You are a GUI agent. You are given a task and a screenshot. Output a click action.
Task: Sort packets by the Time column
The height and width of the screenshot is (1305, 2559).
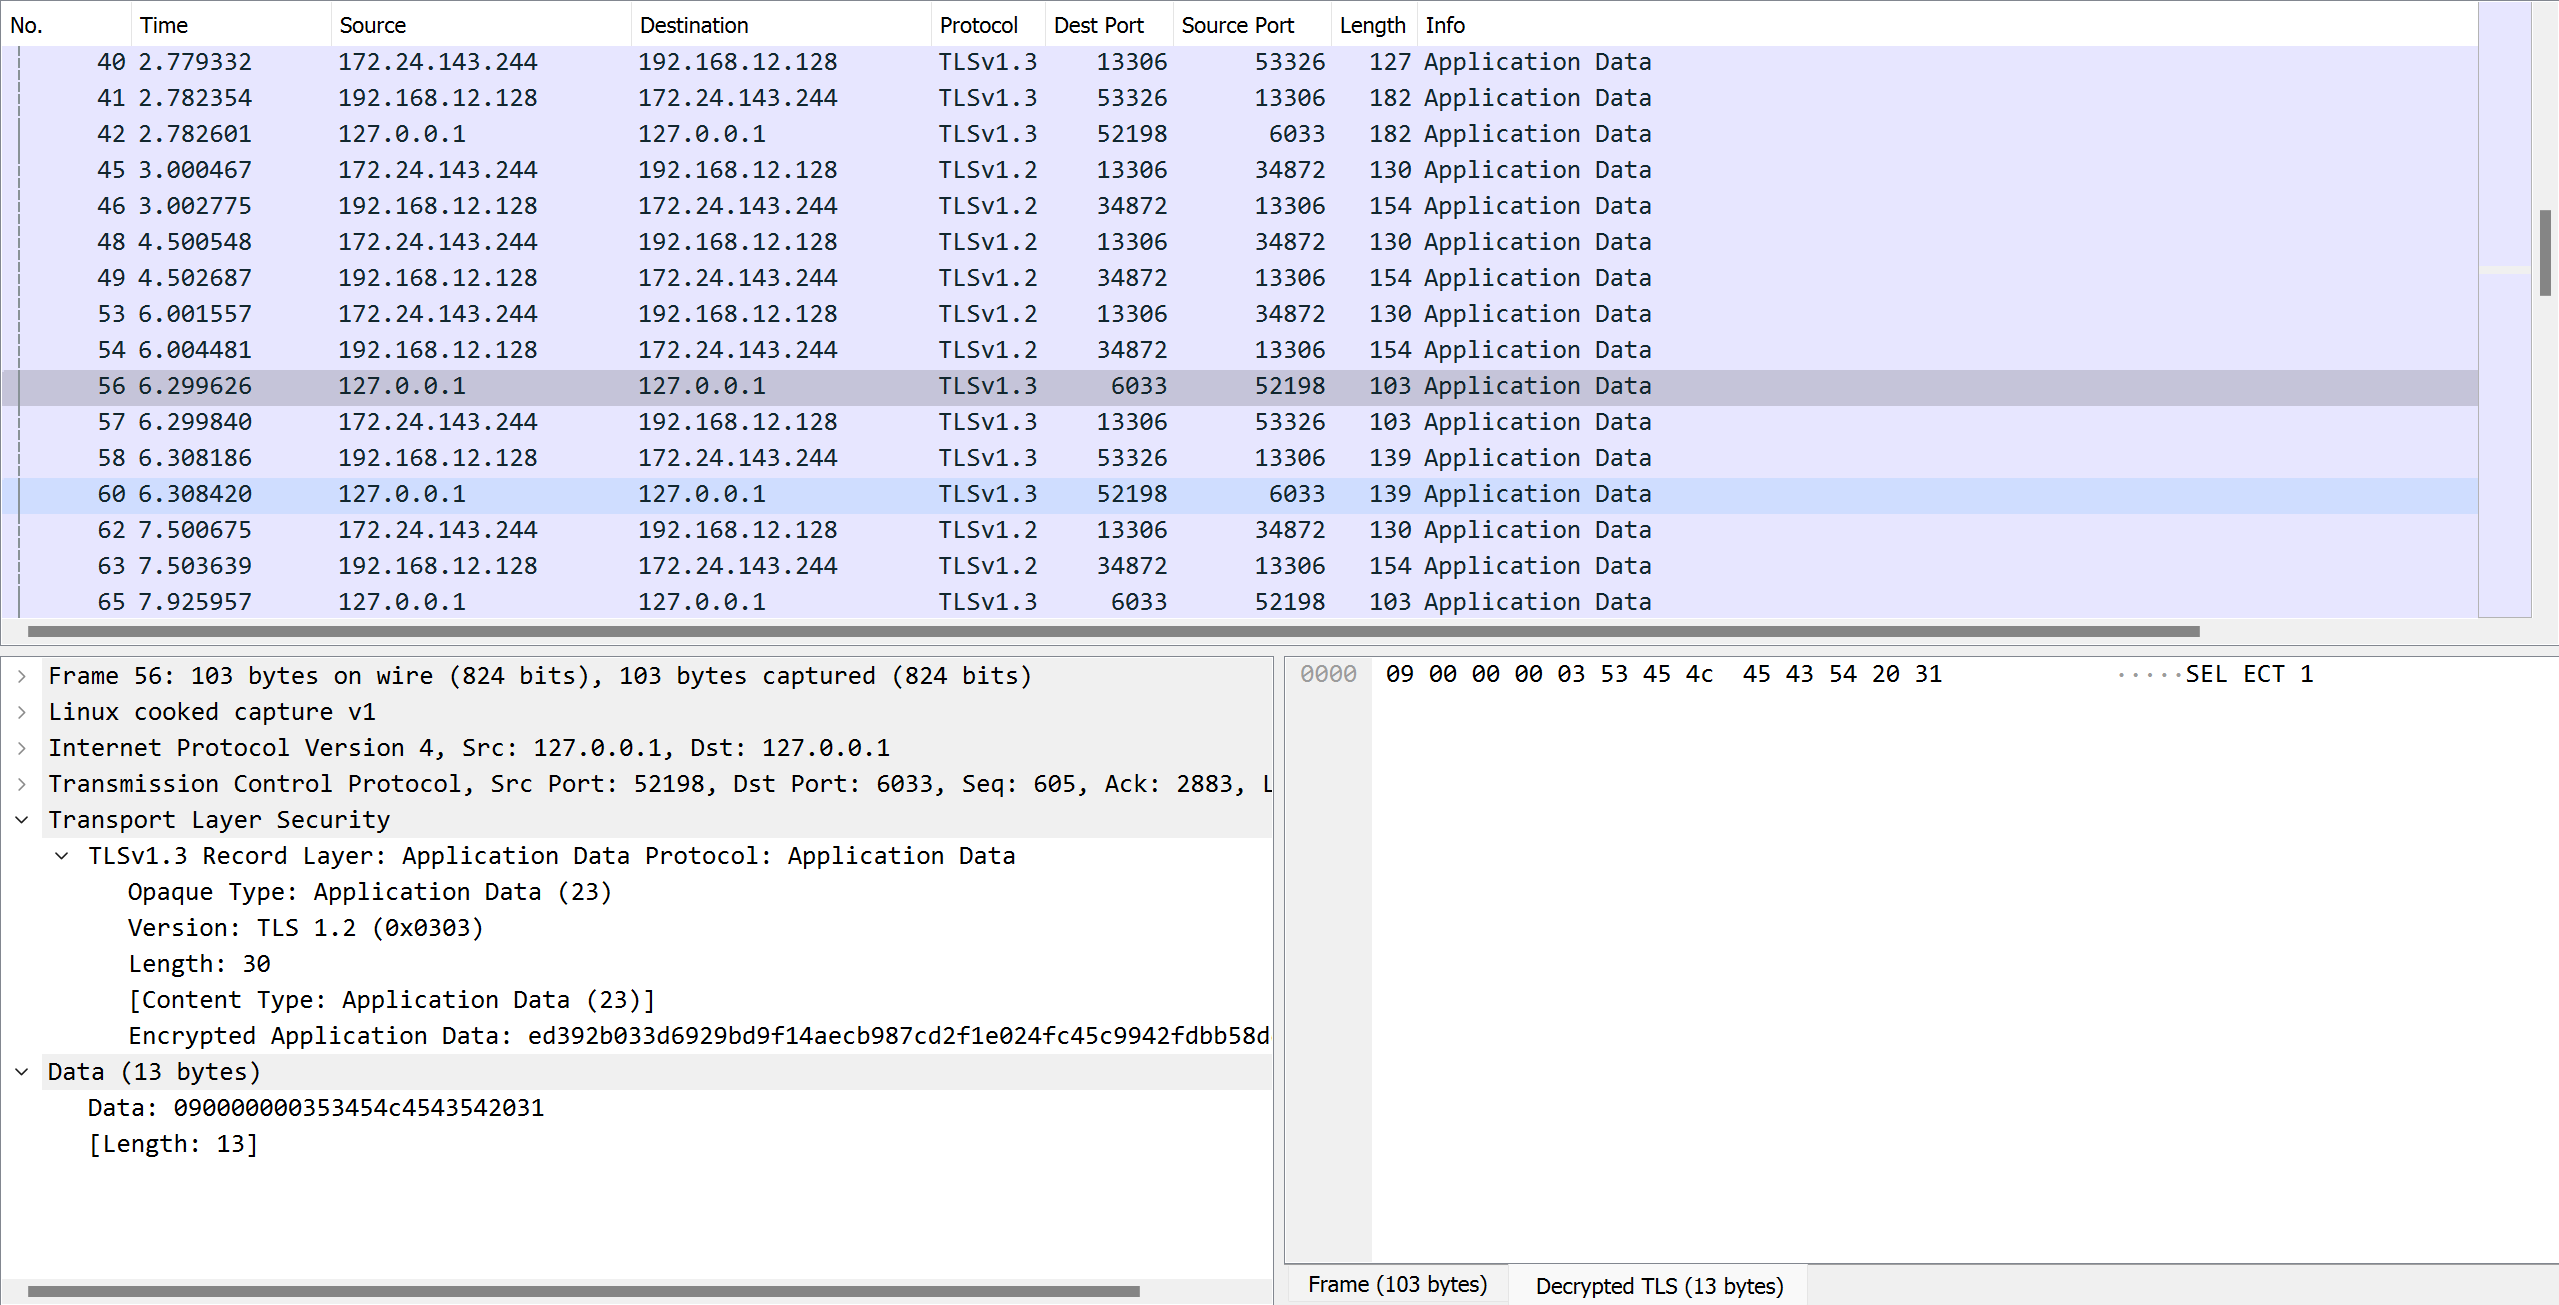163,24
